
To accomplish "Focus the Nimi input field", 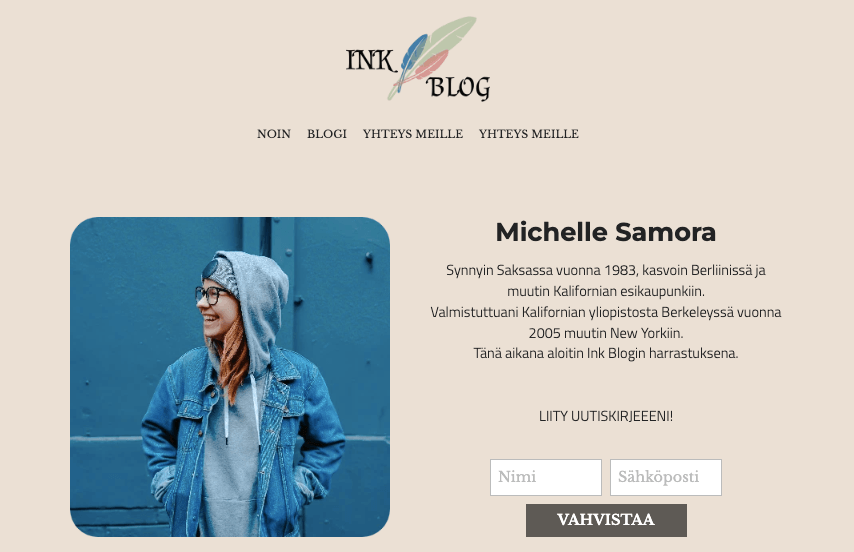I will tap(546, 477).
